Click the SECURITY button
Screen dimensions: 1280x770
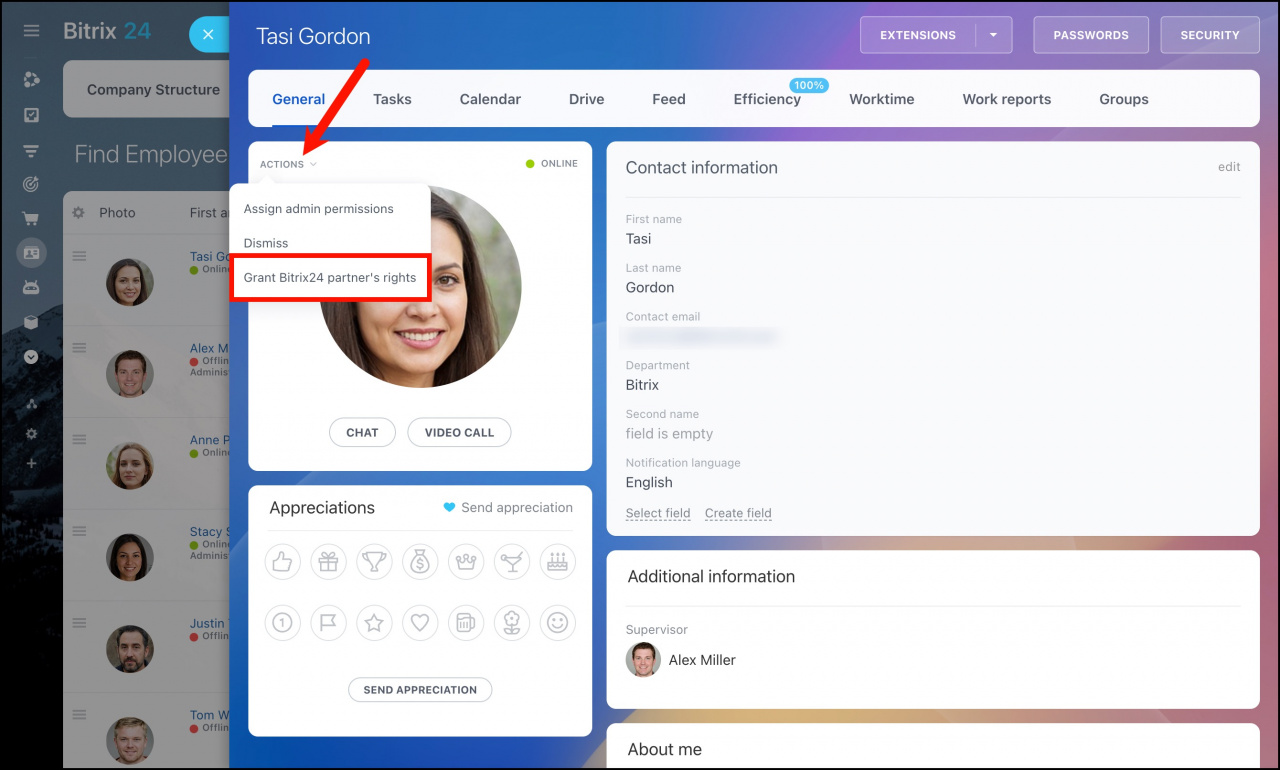tap(1210, 35)
